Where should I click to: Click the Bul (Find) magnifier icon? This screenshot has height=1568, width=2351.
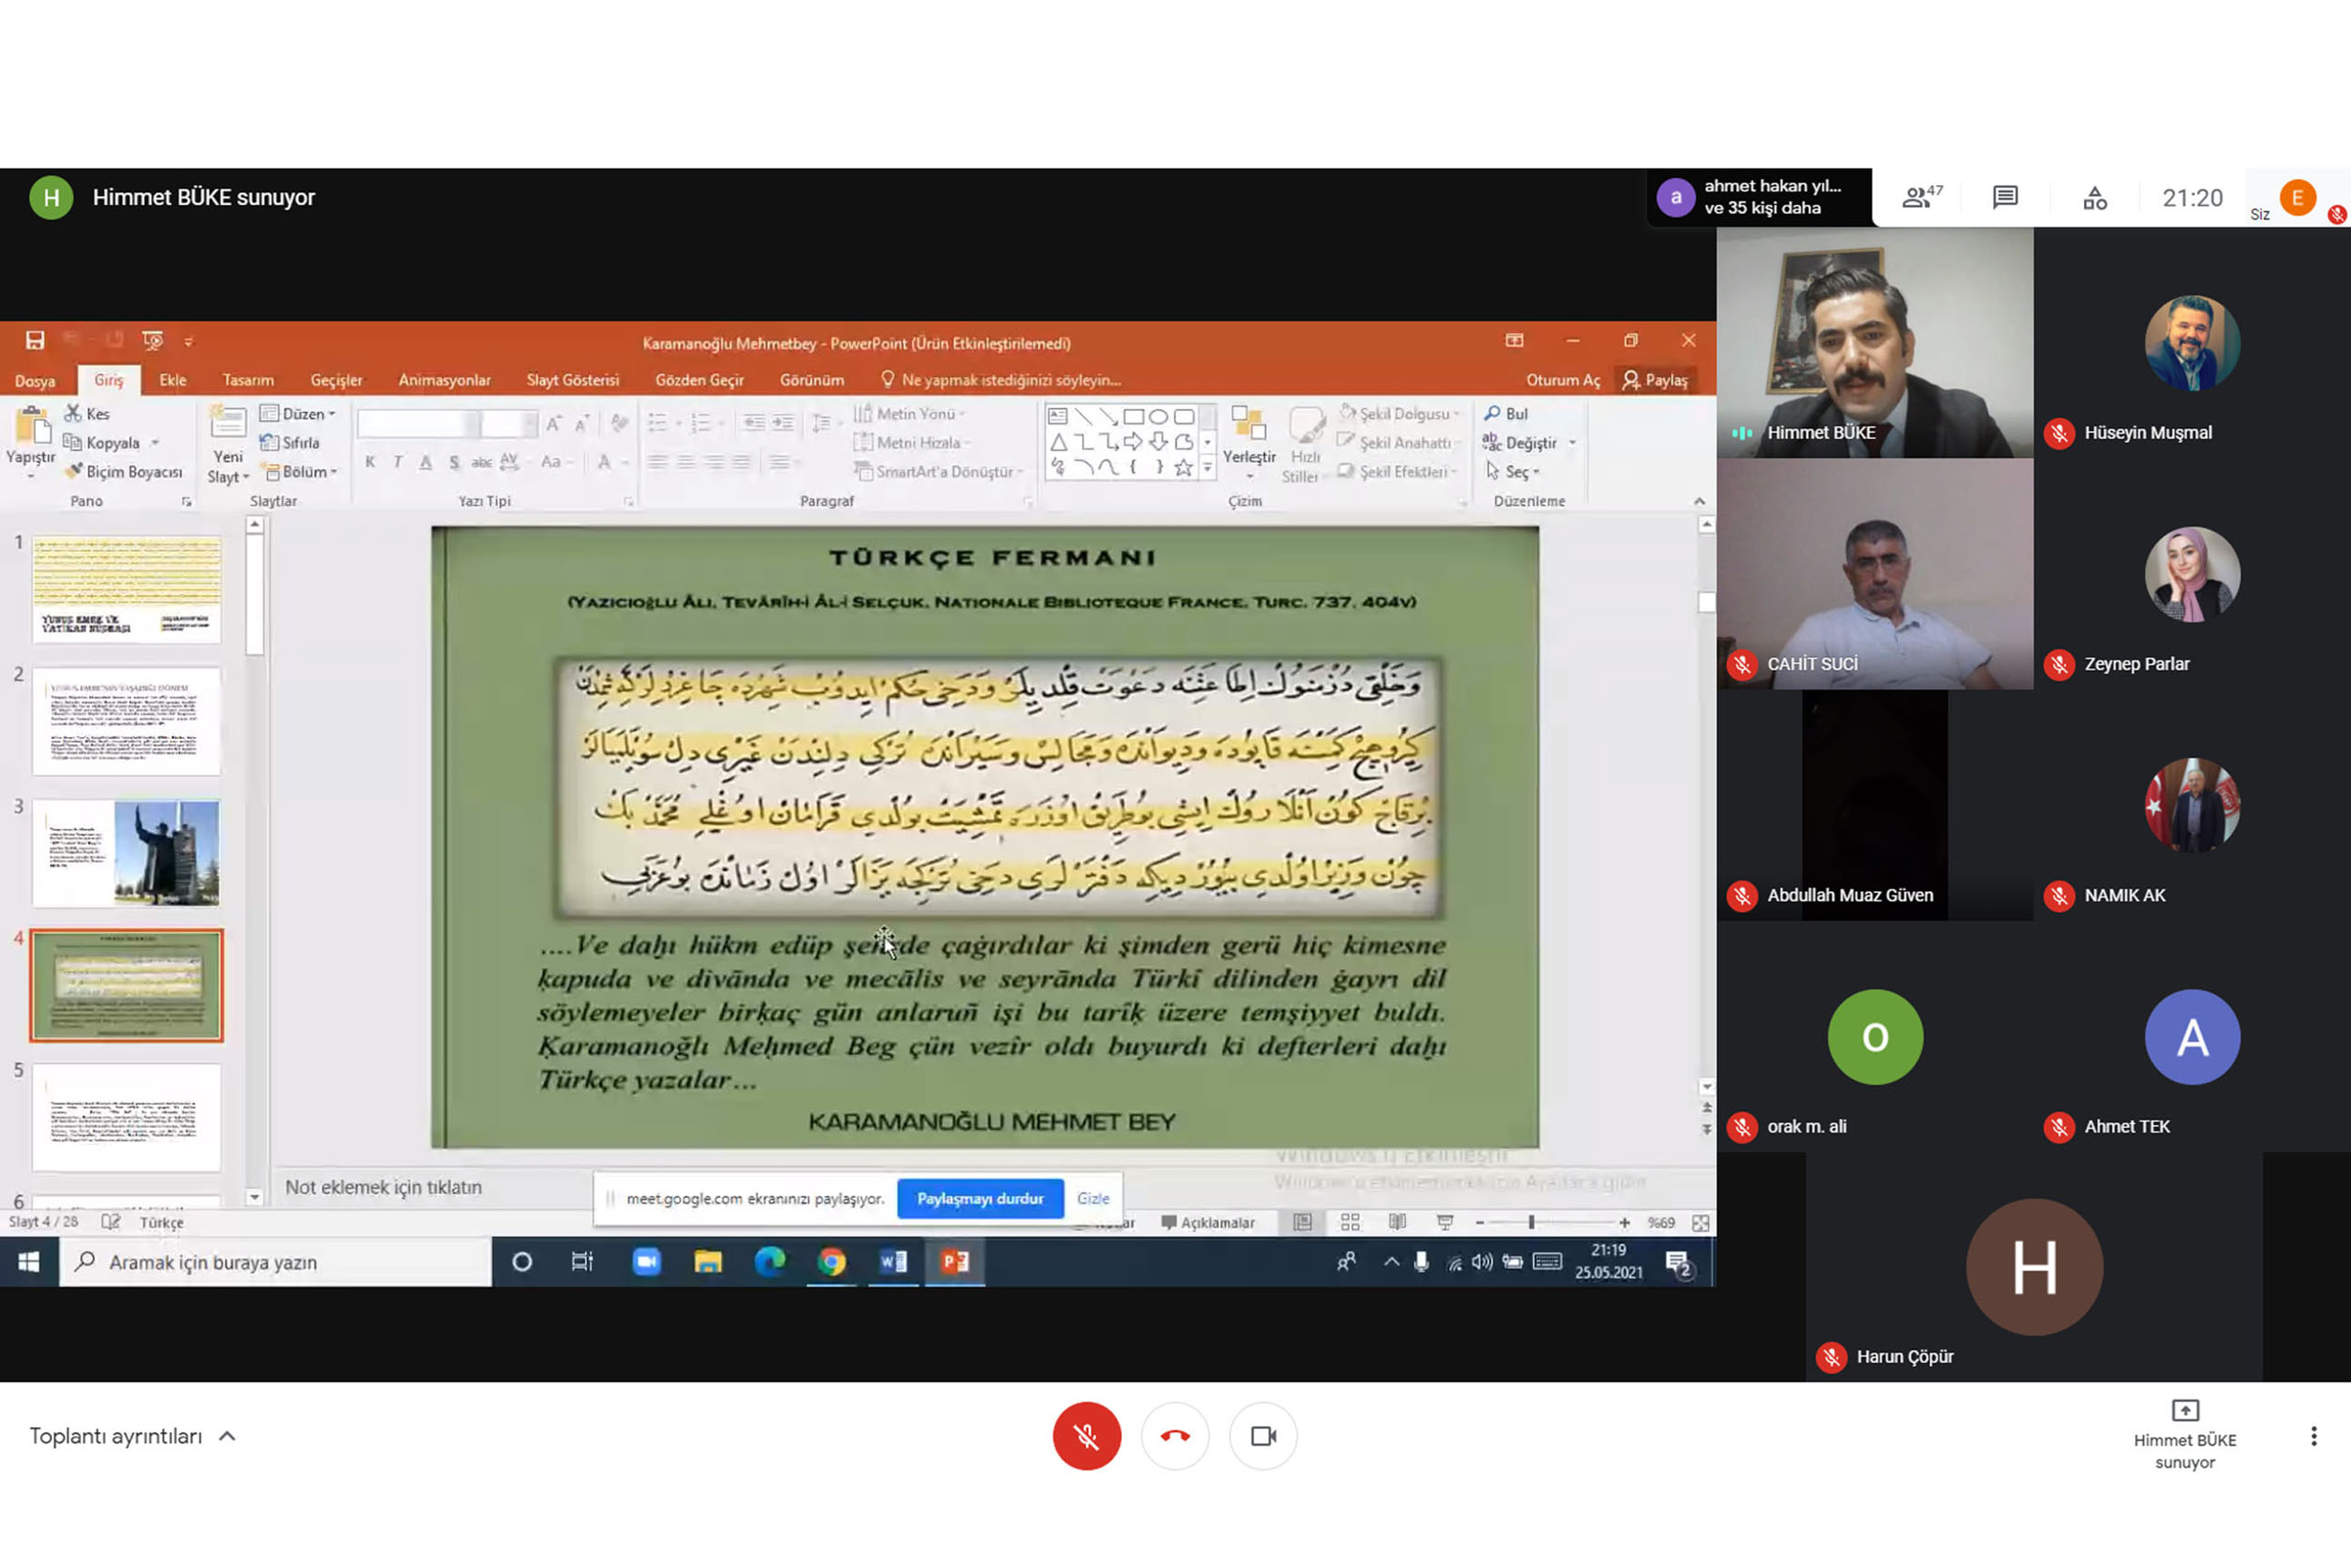[1493, 413]
